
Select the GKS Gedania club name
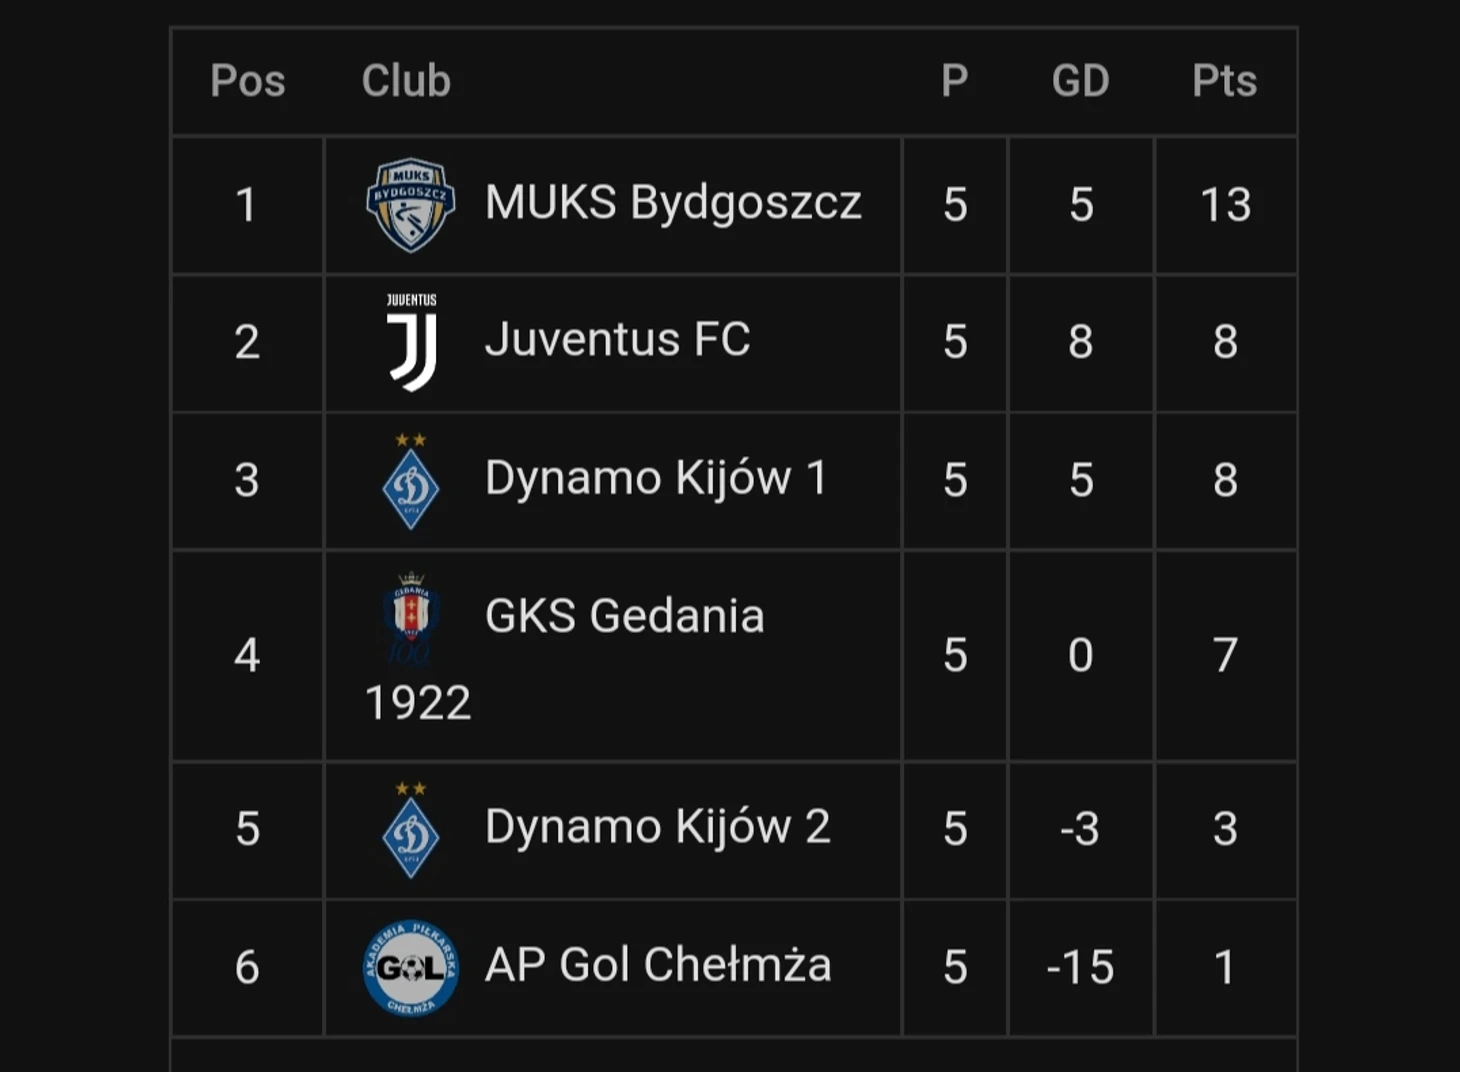[x=624, y=616]
